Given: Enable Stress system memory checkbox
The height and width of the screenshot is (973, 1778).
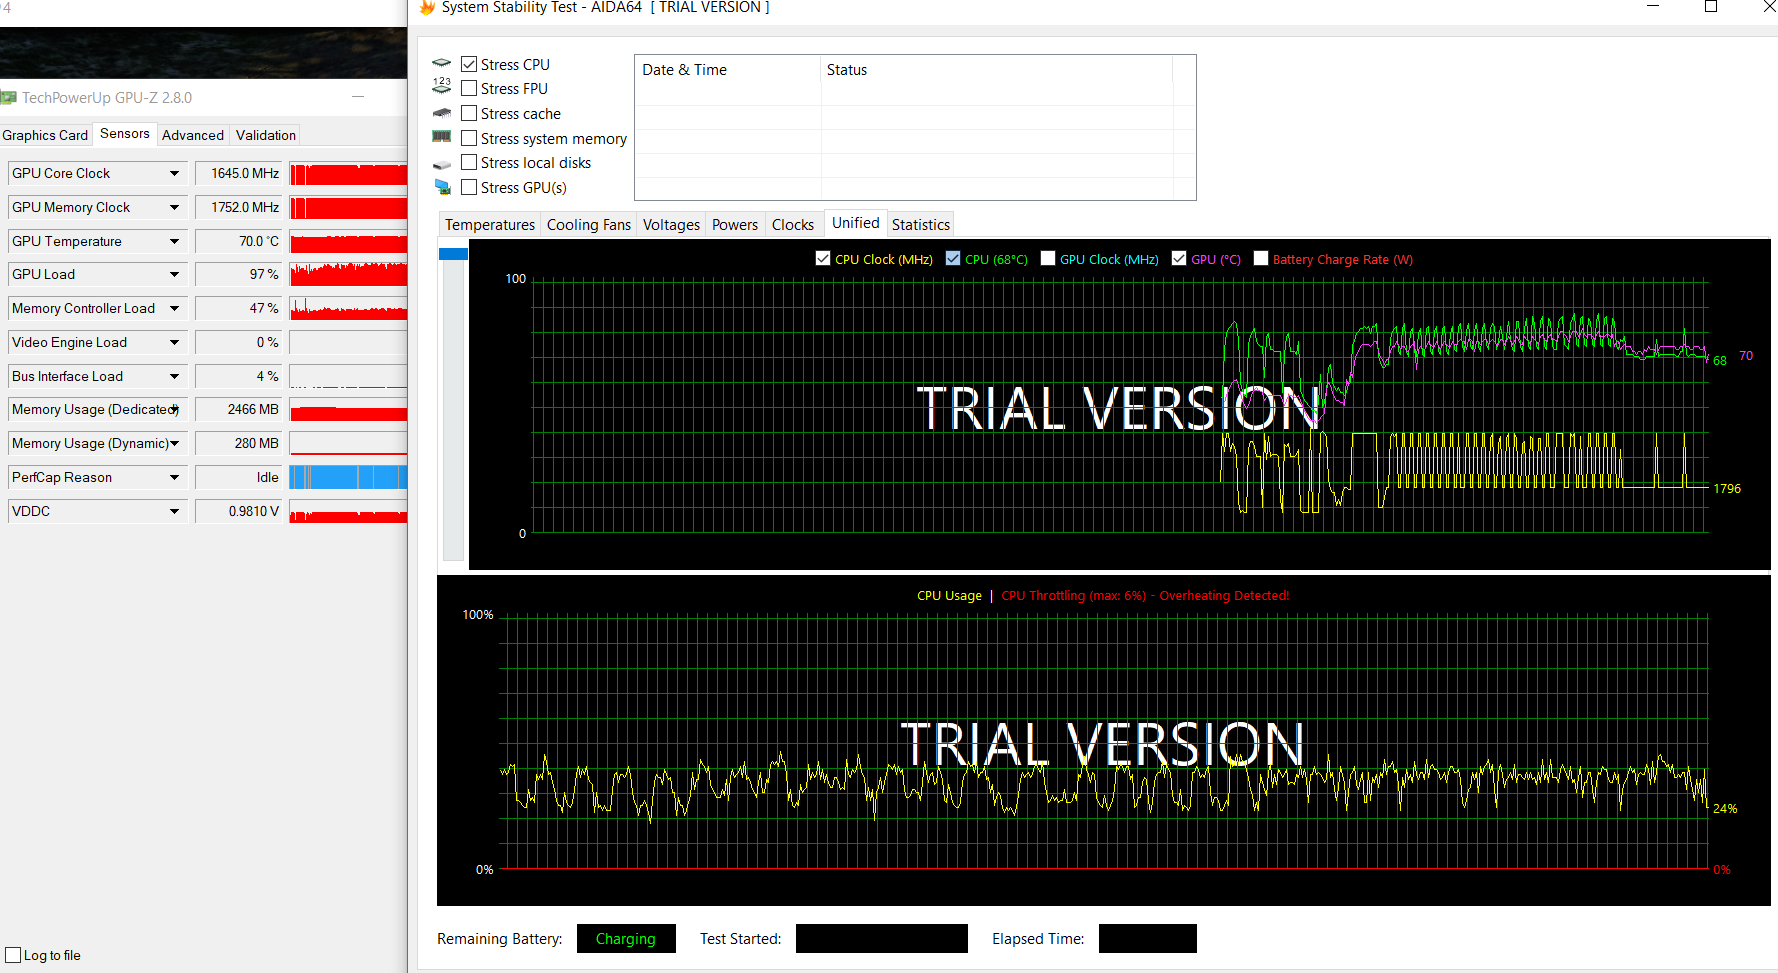Looking at the screenshot, I should (x=469, y=138).
